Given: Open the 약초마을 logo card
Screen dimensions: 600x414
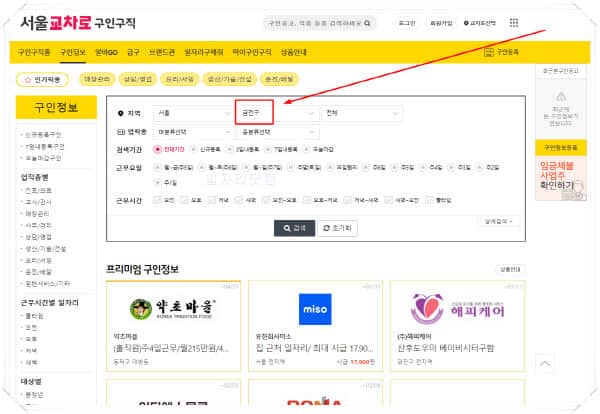Looking at the screenshot, I should 173,326.
